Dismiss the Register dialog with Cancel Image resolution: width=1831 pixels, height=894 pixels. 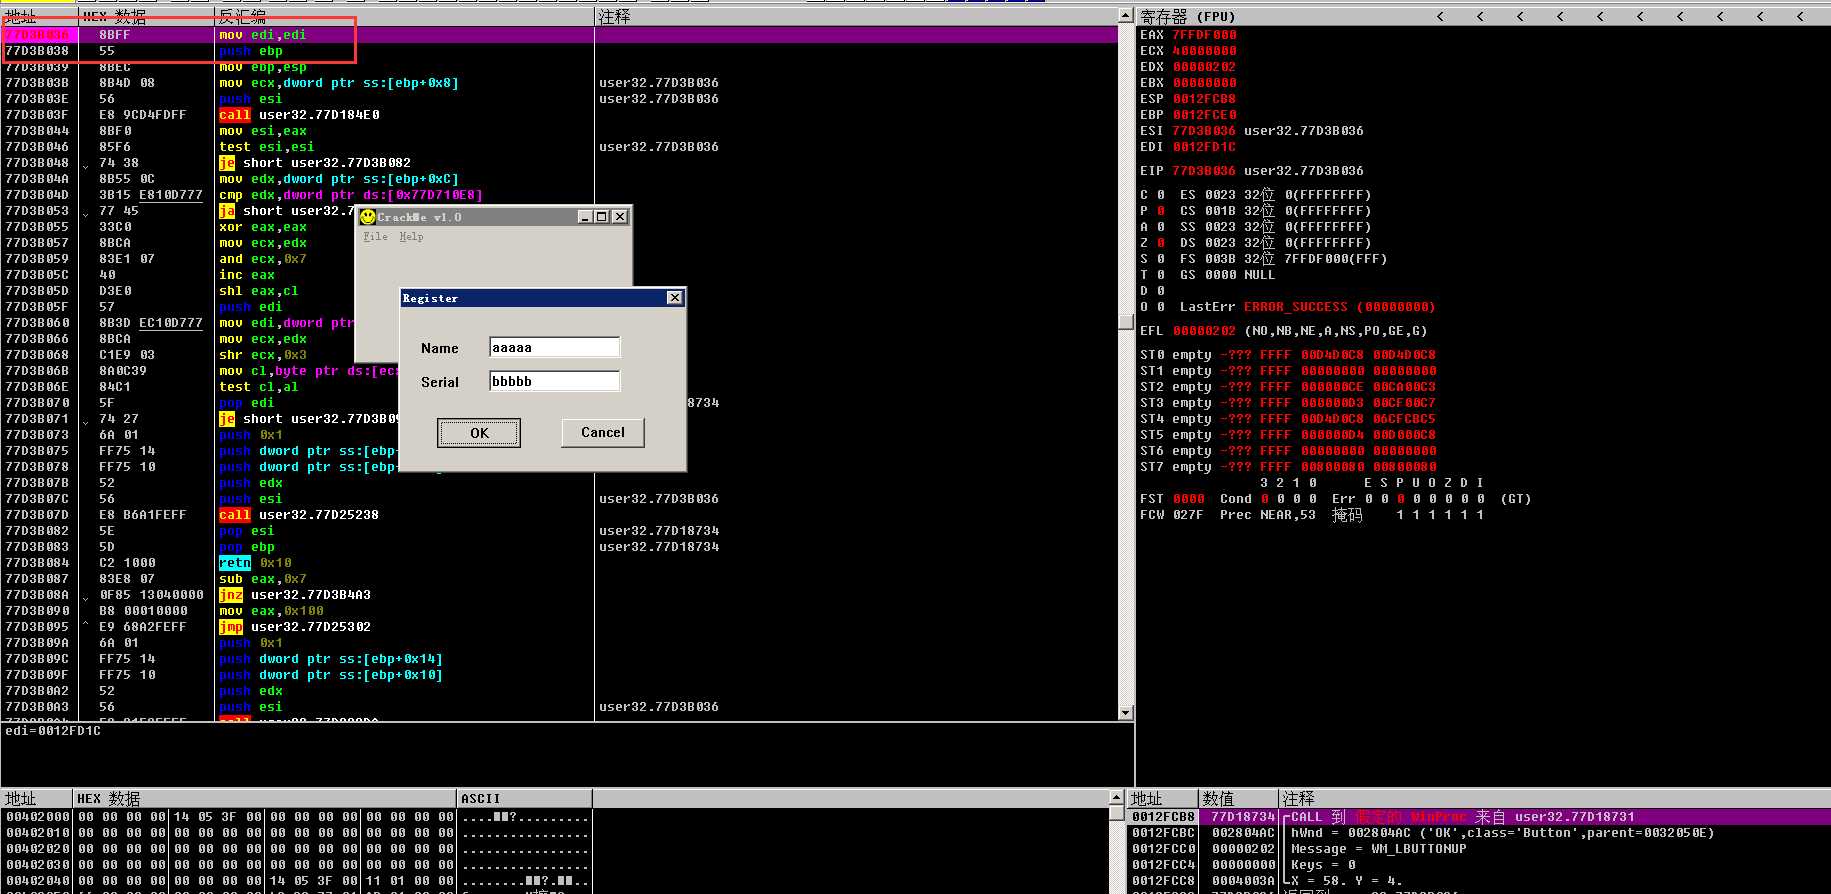coord(603,433)
